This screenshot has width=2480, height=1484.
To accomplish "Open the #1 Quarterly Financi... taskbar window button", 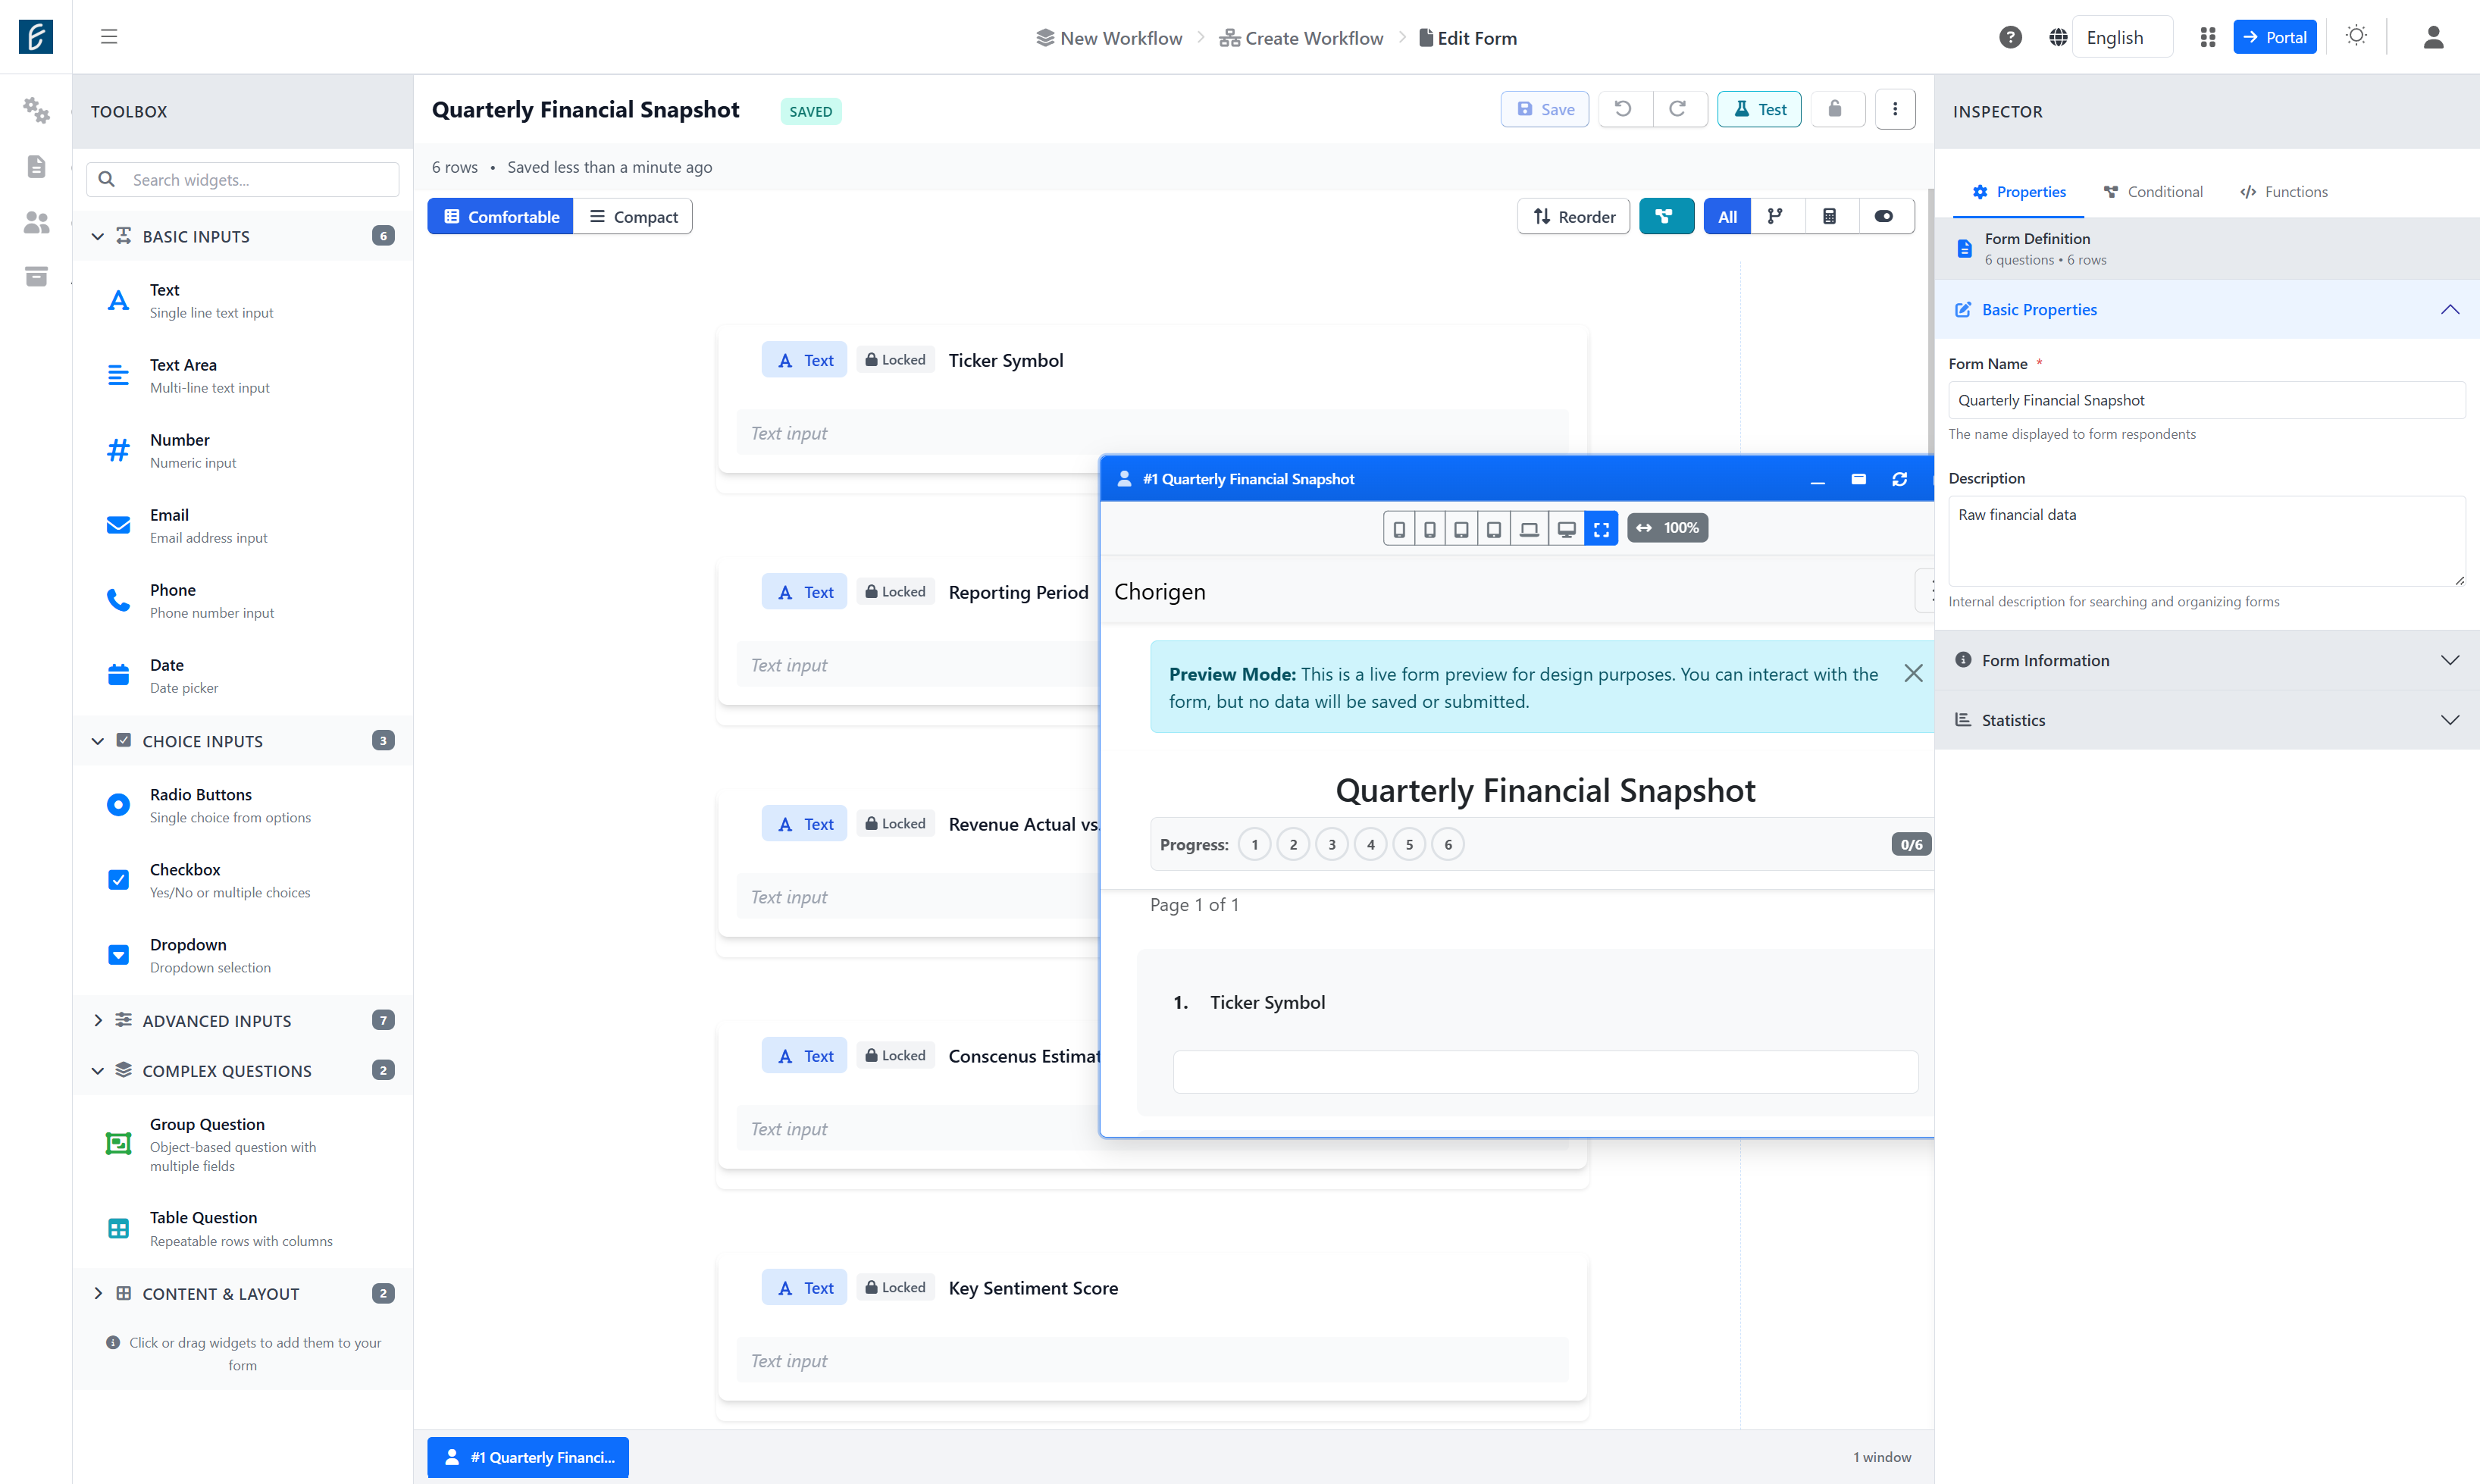I will coord(528,1457).
